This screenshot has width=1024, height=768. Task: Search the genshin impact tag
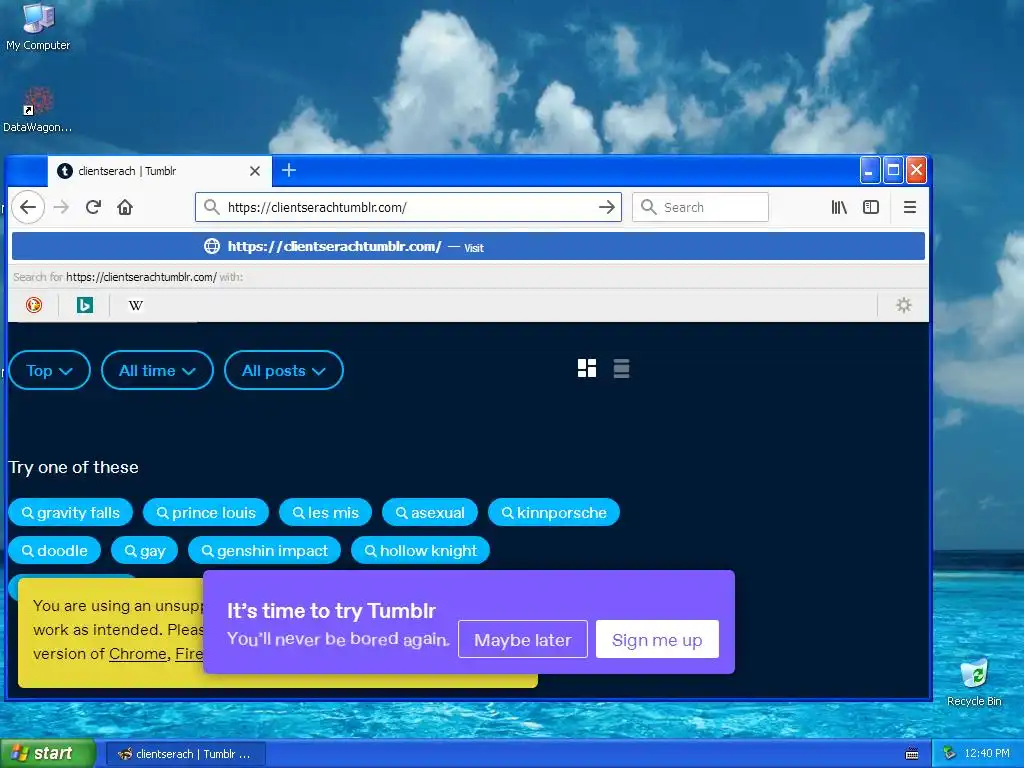click(264, 551)
